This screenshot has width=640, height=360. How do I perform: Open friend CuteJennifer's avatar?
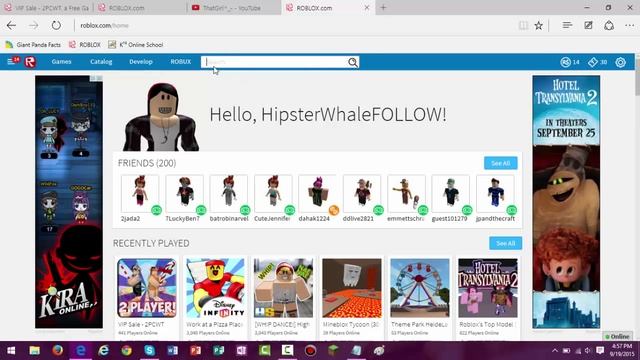(x=273, y=193)
